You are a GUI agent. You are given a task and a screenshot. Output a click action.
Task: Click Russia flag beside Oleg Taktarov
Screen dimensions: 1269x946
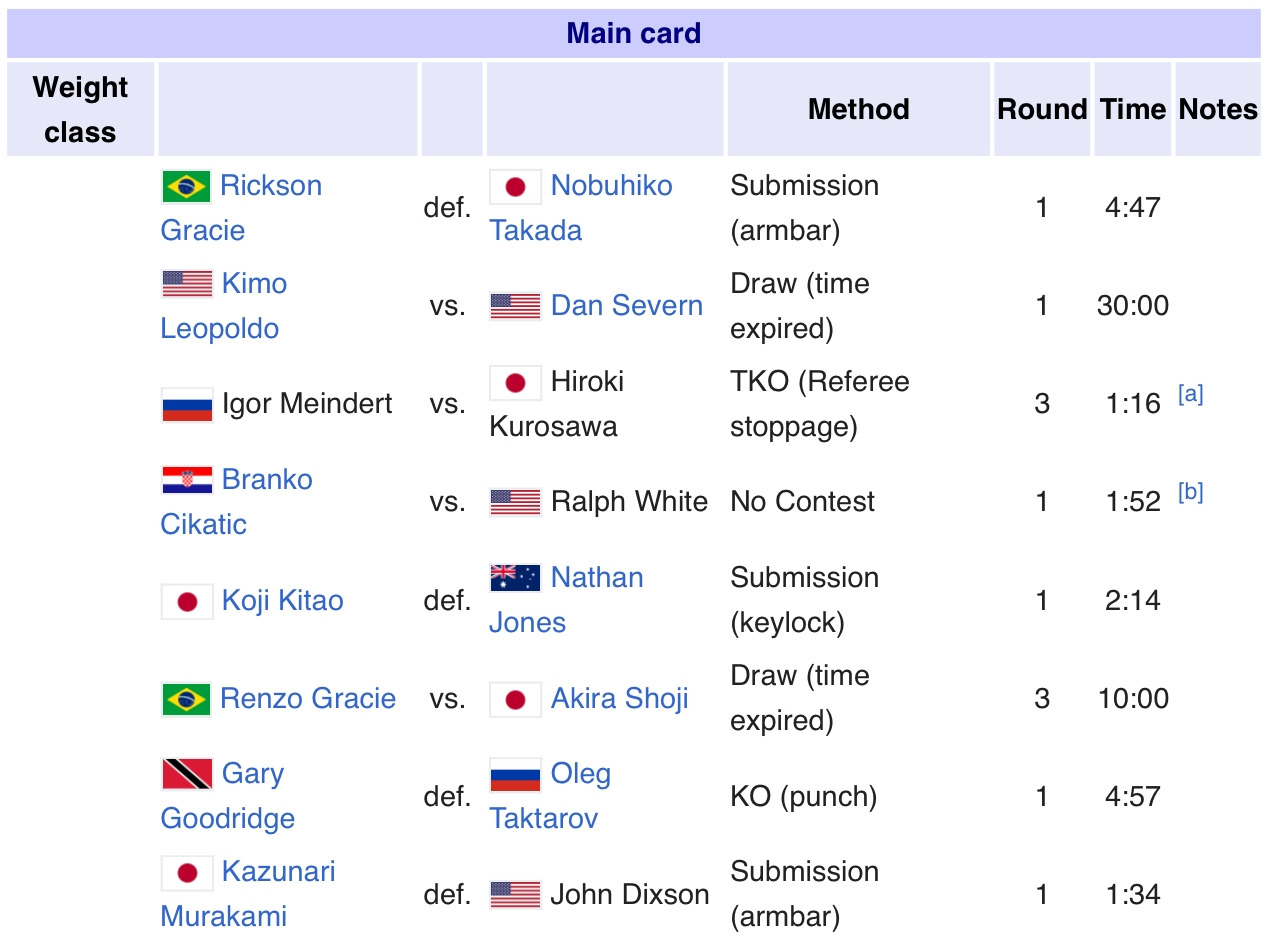coord(515,775)
